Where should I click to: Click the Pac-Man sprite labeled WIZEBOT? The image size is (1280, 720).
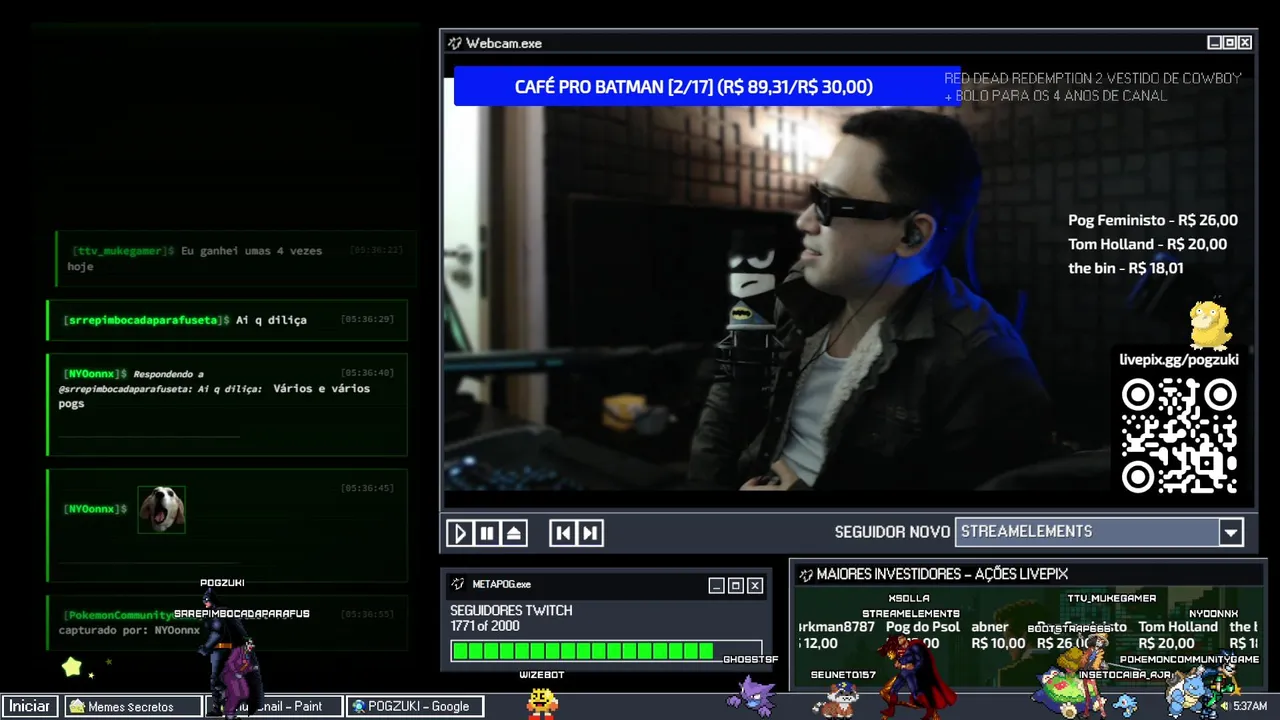542,702
